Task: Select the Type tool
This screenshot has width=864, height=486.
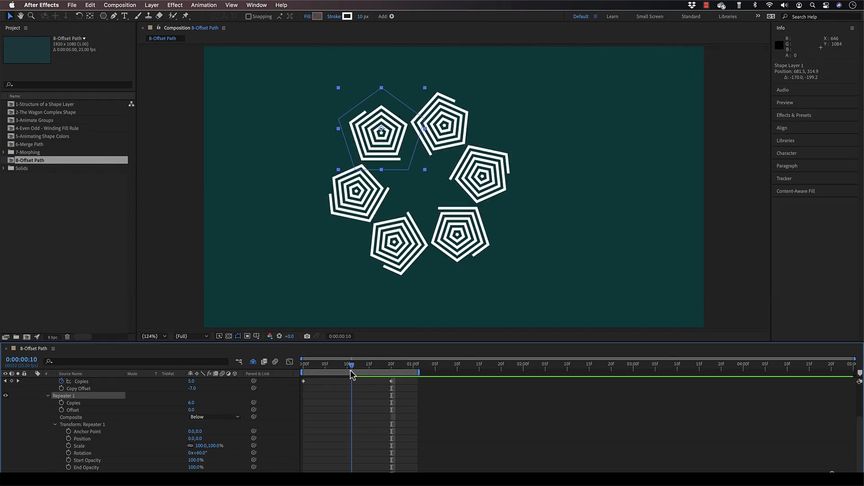Action: point(125,16)
